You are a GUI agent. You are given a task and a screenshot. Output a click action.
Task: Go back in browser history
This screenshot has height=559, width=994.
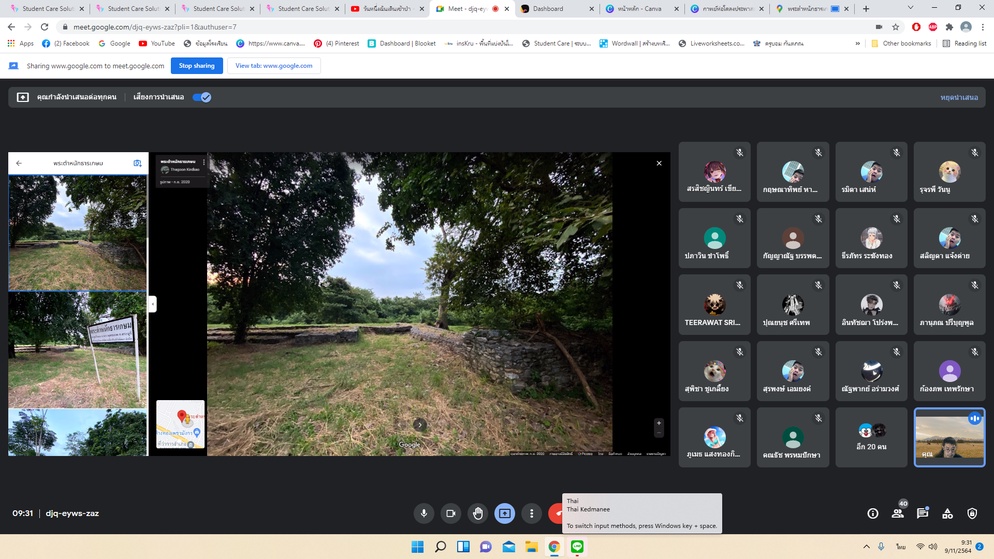click(11, 27)
